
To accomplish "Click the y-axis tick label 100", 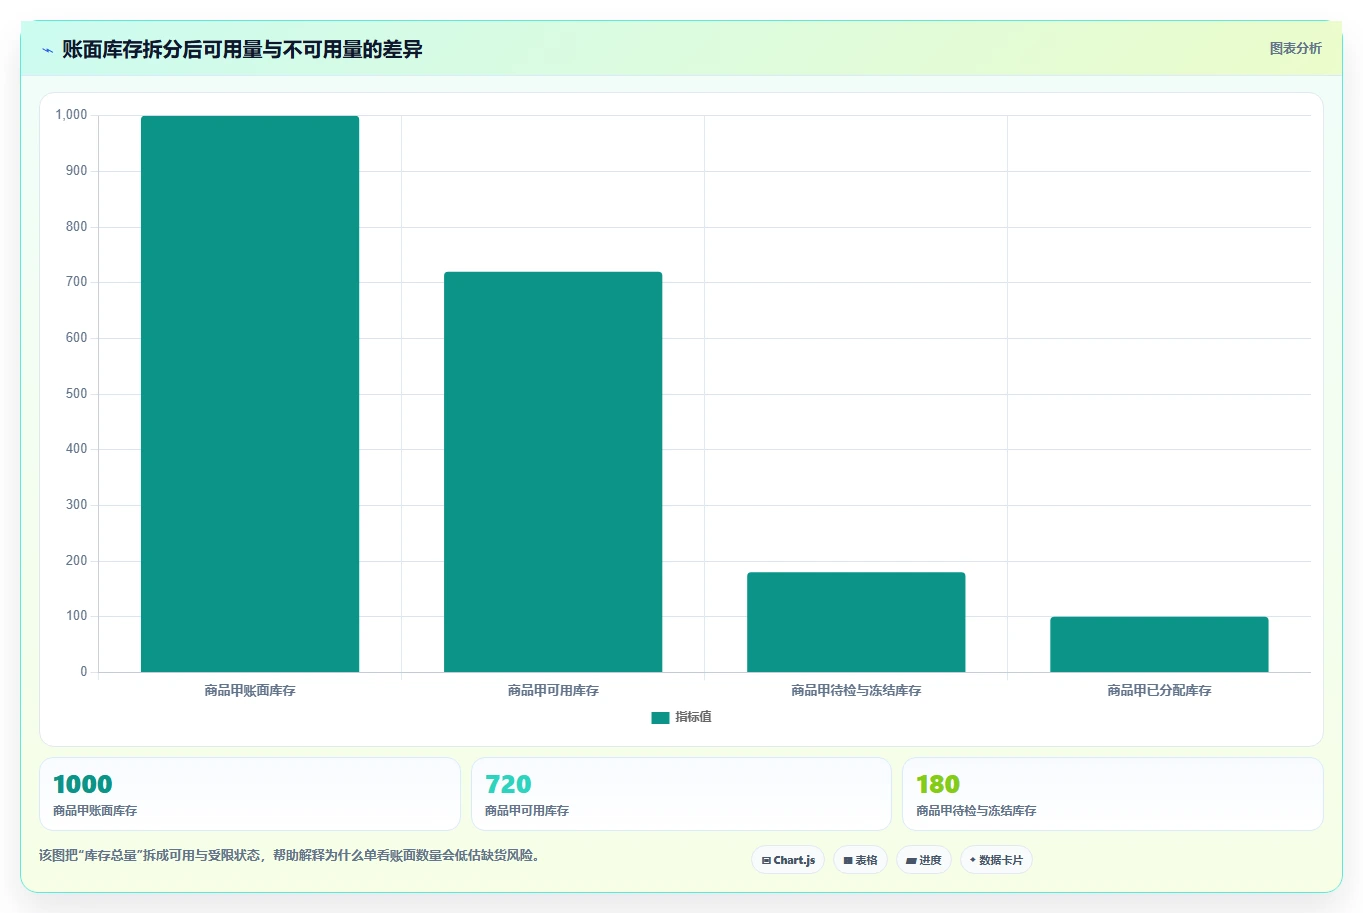I will (77, 616).
